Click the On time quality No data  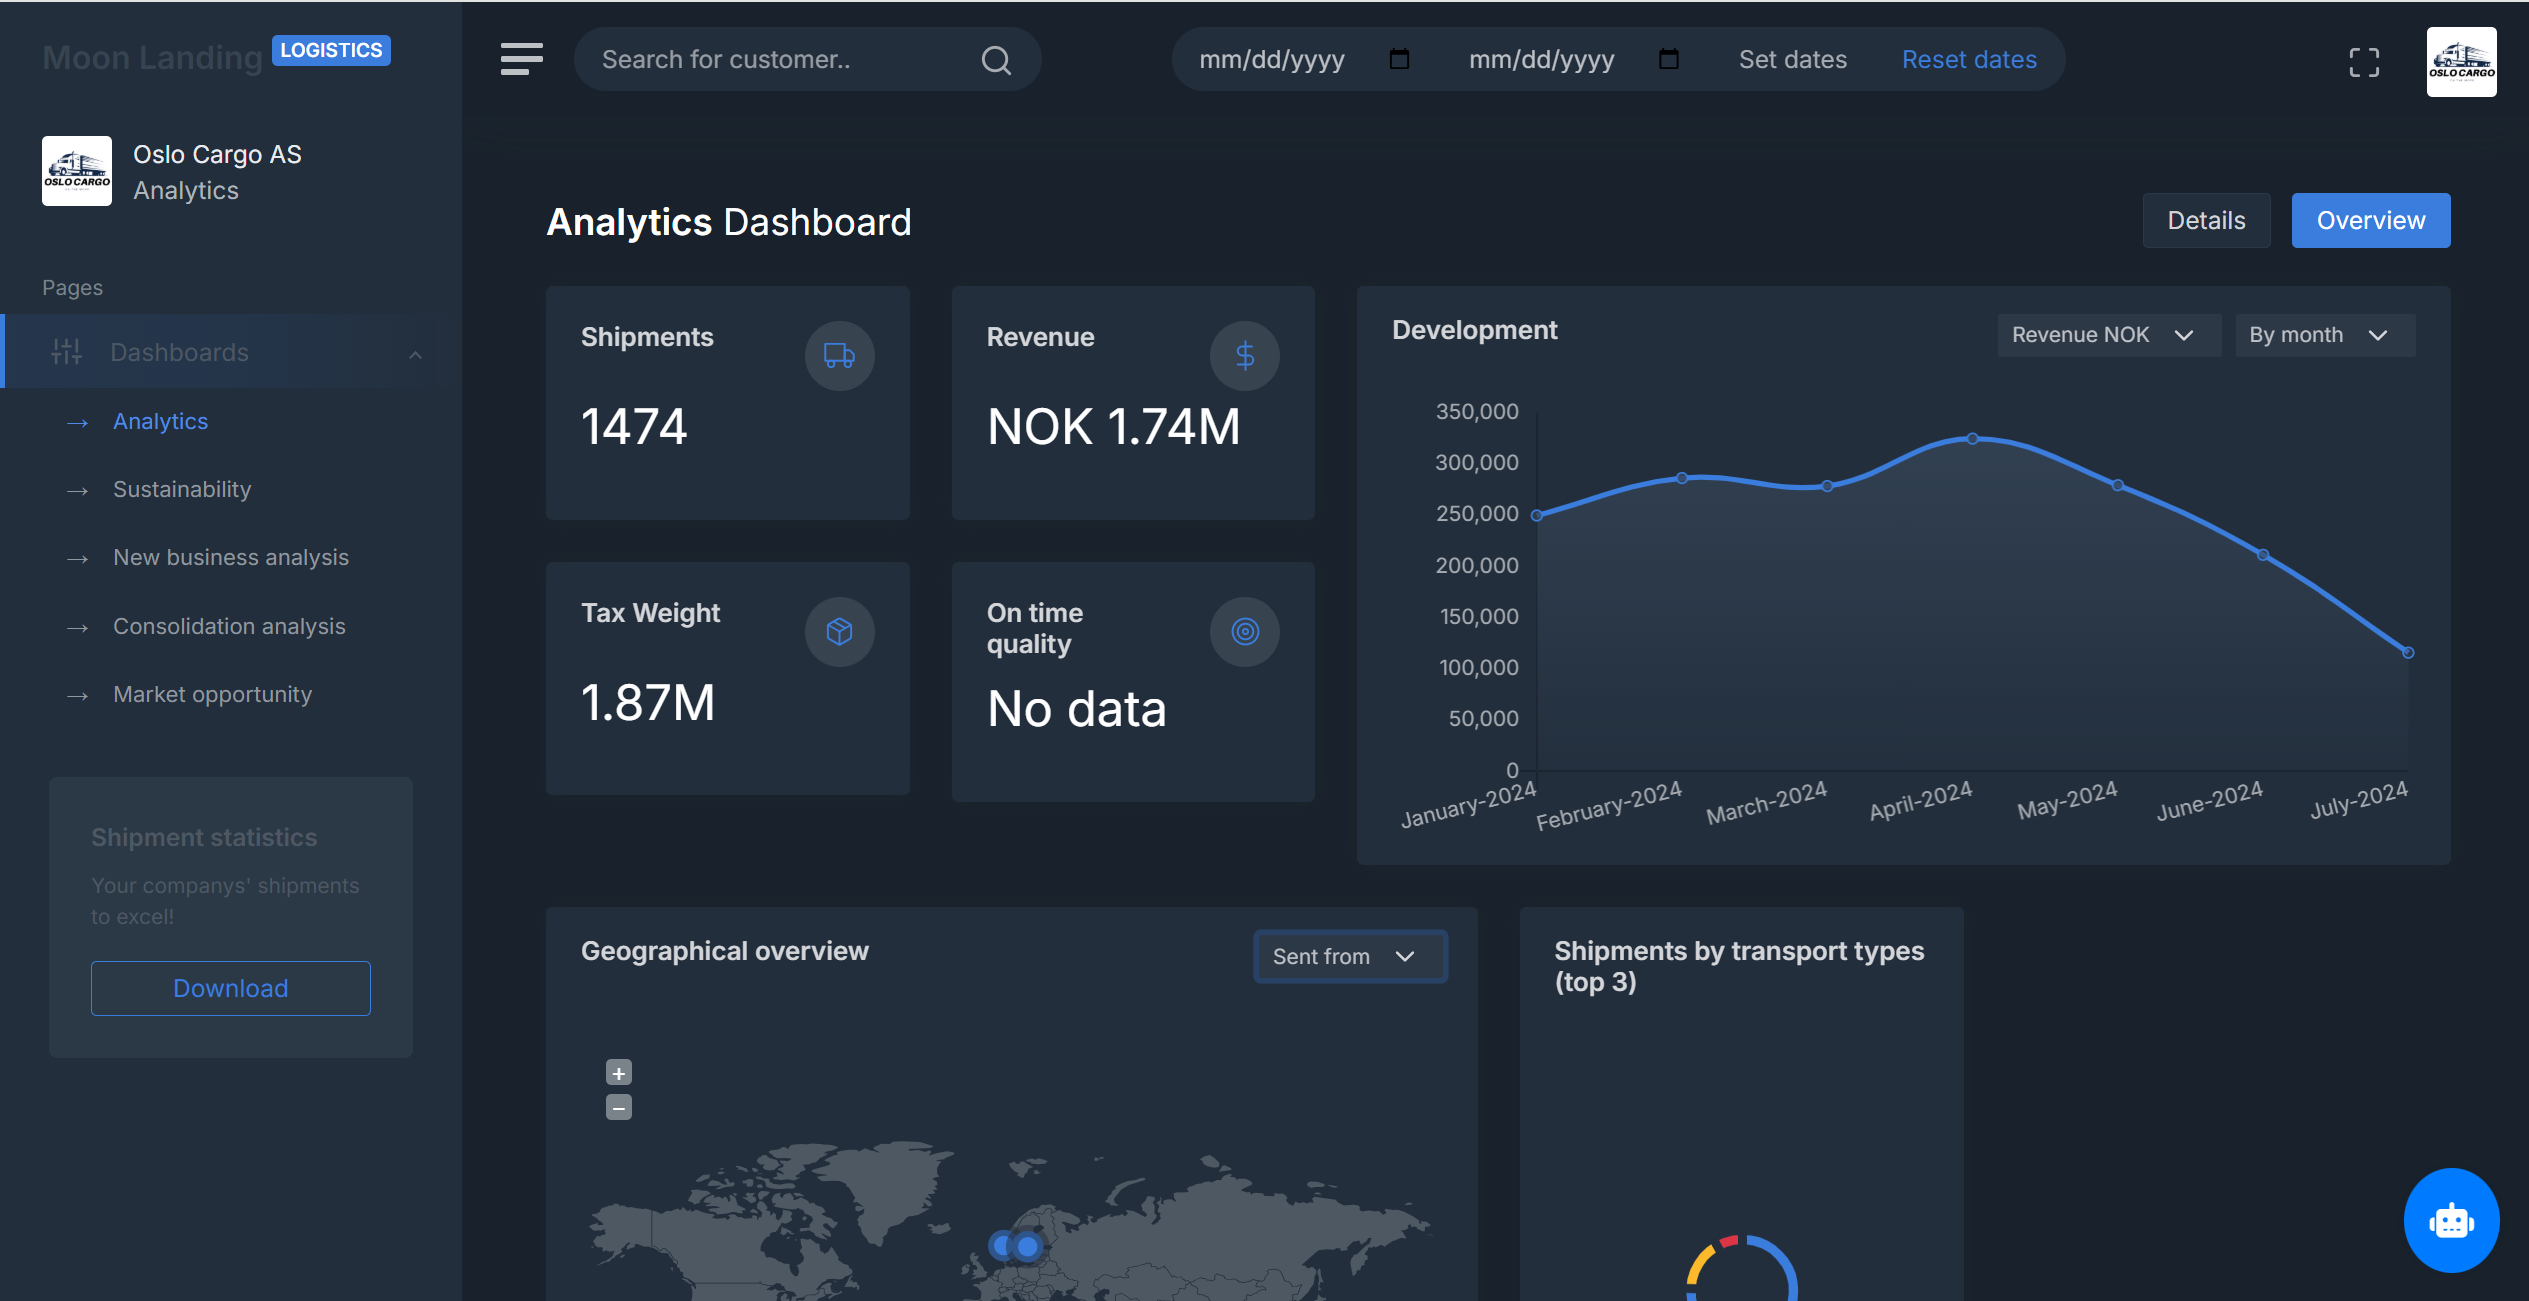pyautogui.click(x=1076, y=708)
